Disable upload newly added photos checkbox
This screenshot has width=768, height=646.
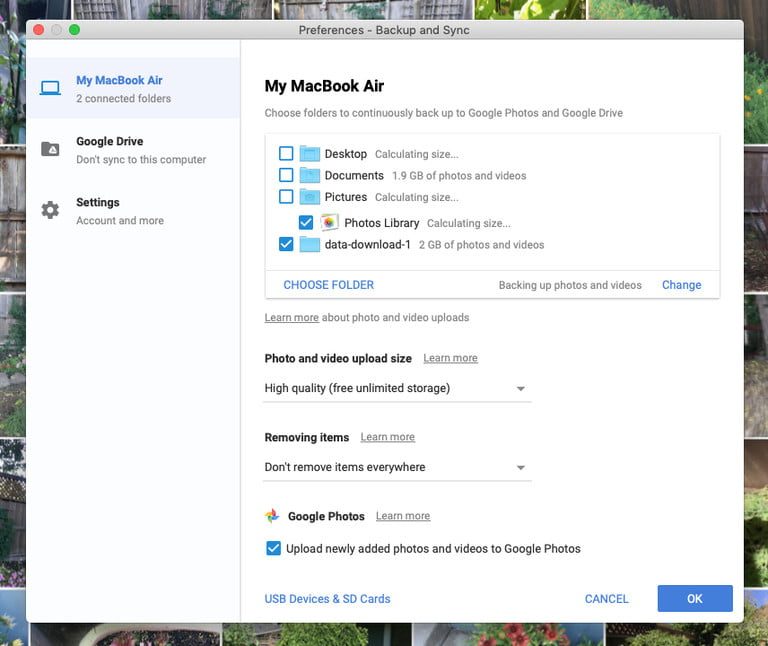click(273, 548)
